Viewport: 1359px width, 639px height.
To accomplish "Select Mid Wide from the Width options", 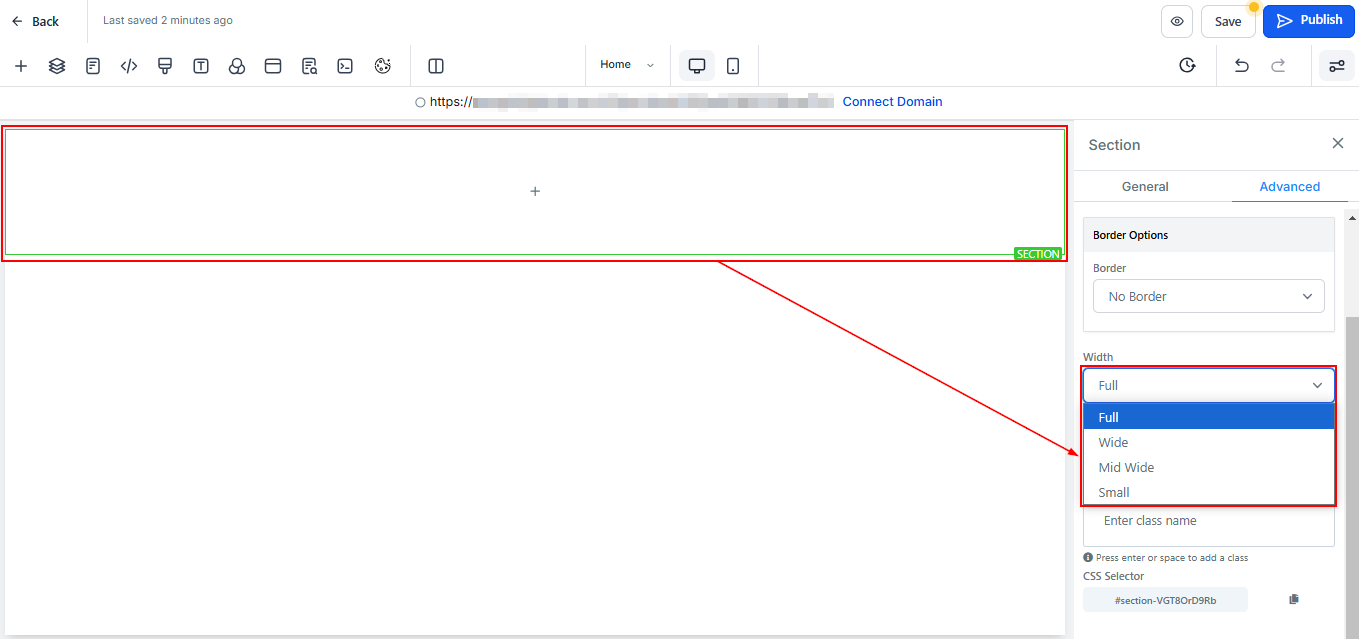I will 1126,467.
